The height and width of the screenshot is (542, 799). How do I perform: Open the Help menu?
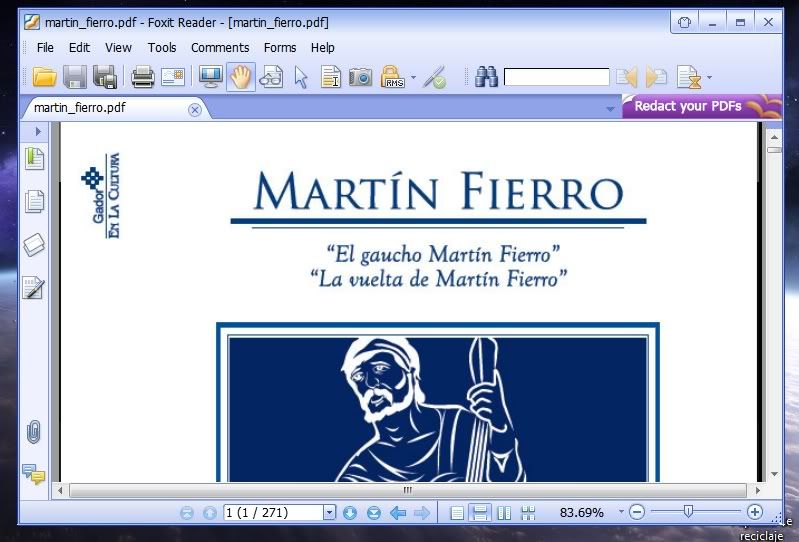(323, 47)
